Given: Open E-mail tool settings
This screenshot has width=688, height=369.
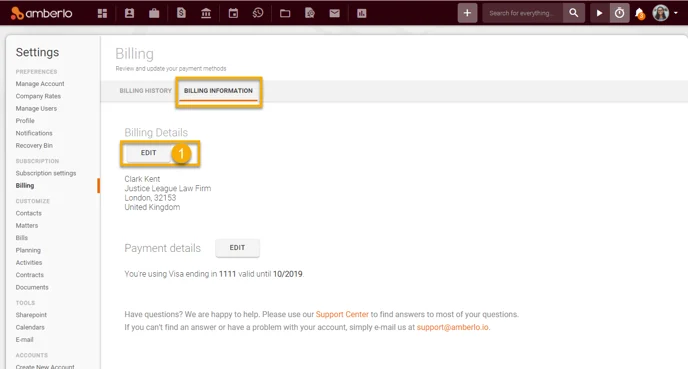Looking at the screenshot, I should pos(24,340).
